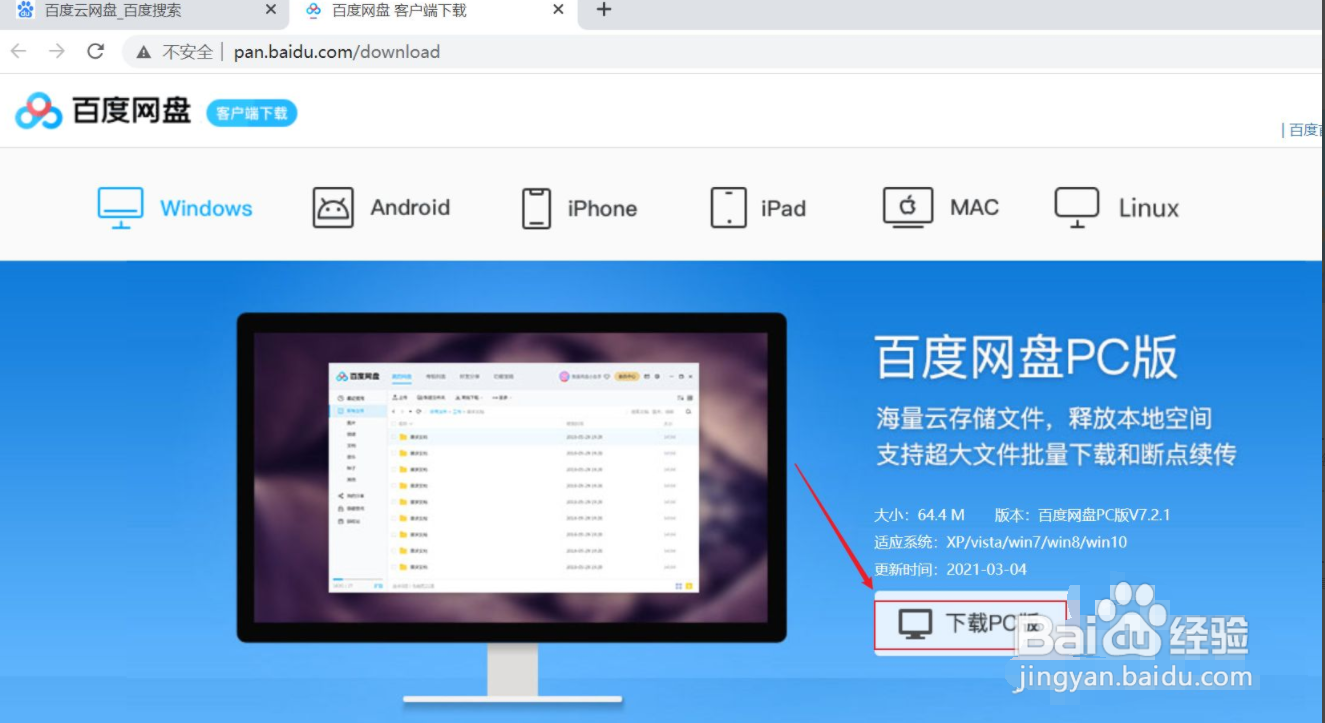Click text 支持超大文件批量下载和断点续传
Screen dimensions: 1325x723
pyautogui.click(x=1056, y=455)
